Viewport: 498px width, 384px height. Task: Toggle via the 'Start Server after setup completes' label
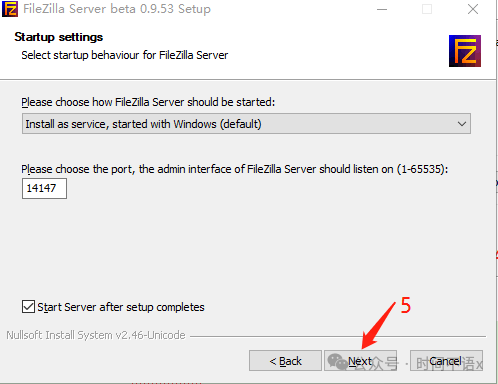pos(121,307)
